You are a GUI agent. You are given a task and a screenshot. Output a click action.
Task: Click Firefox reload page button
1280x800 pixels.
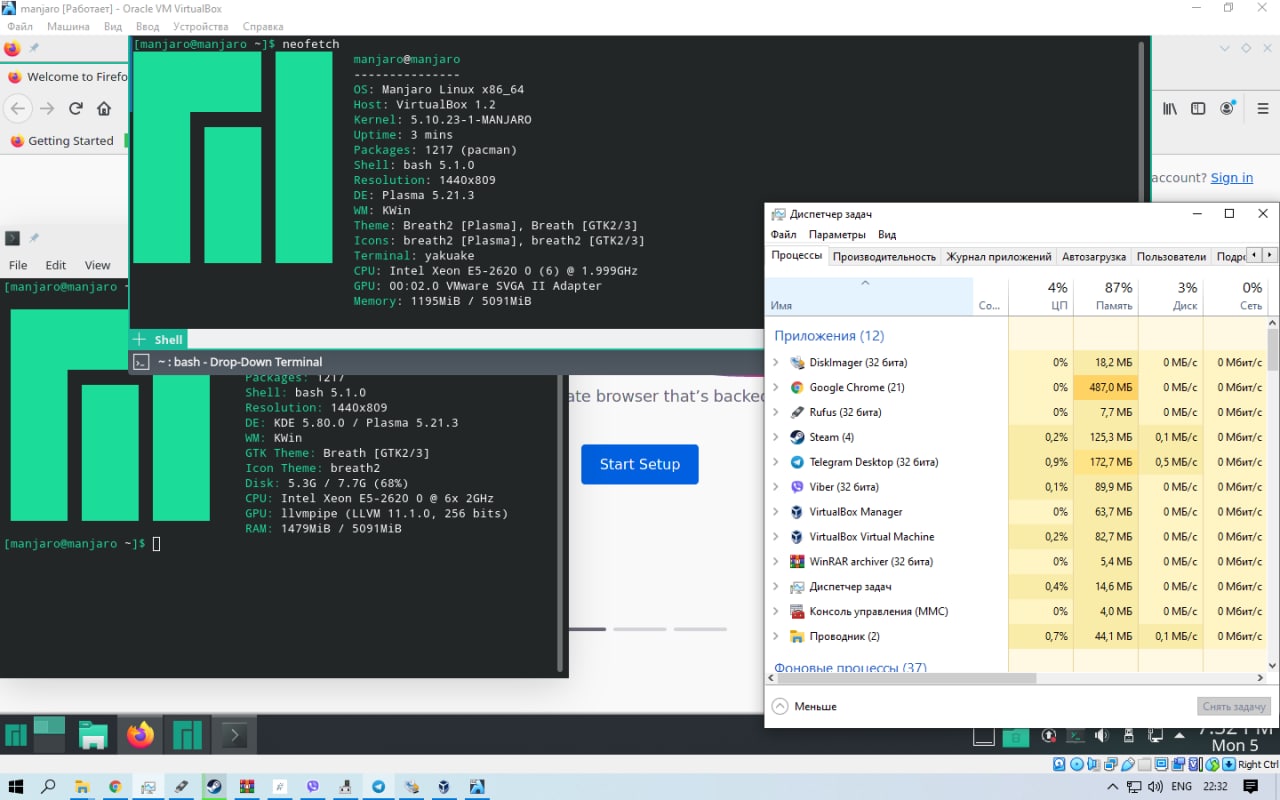(75, 108)
